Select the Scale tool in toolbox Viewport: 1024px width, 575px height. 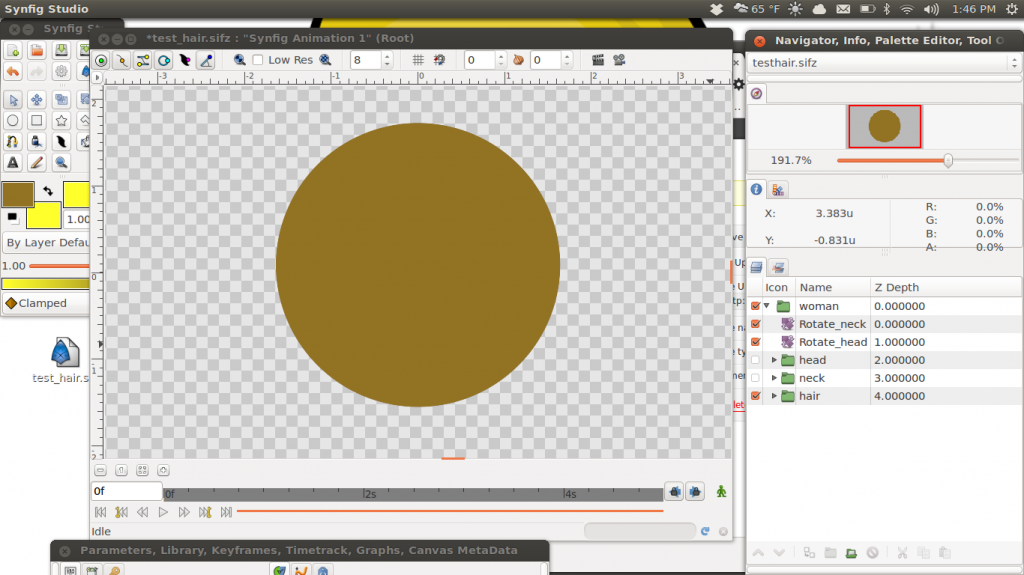pyautogui.click(x=61, y=99)
